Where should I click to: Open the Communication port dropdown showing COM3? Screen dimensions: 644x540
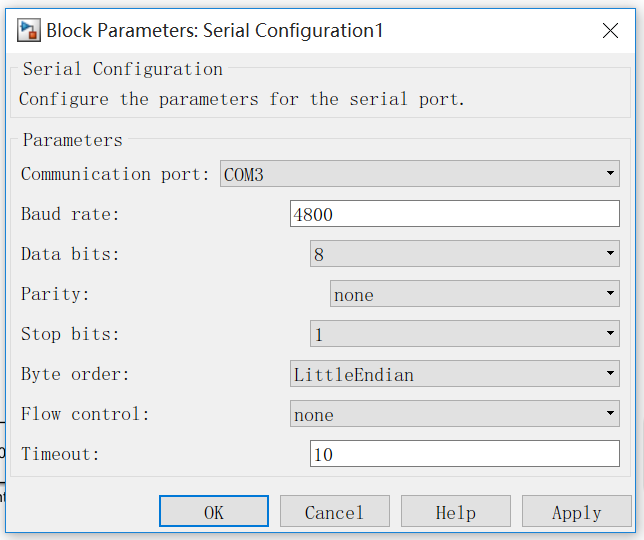pyautogui.click(x=419, y=174)
